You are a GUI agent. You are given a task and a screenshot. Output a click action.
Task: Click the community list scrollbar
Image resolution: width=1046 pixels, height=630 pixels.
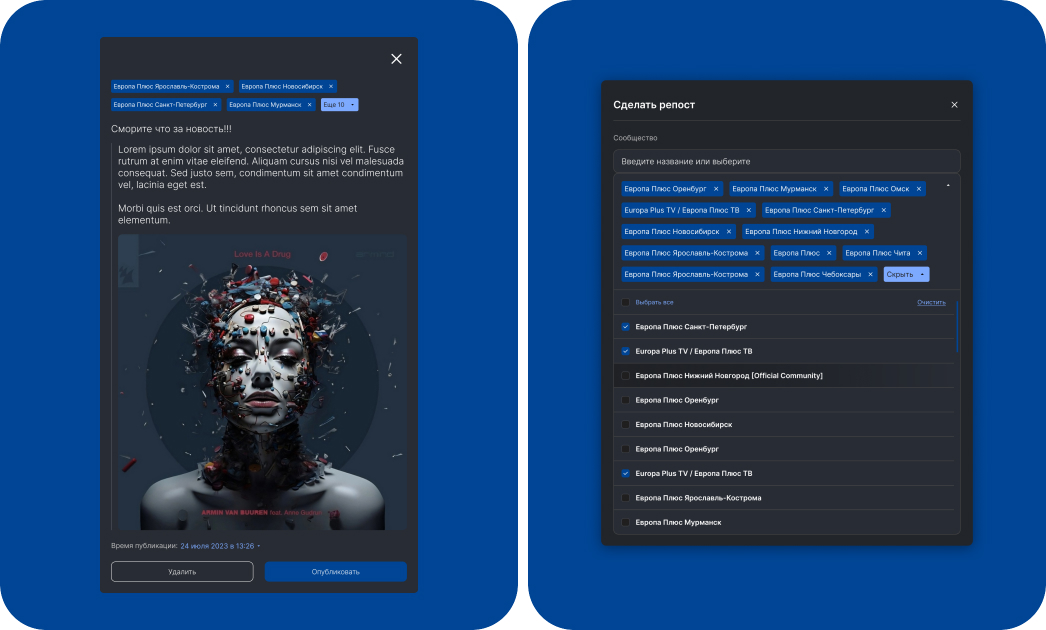957,327
